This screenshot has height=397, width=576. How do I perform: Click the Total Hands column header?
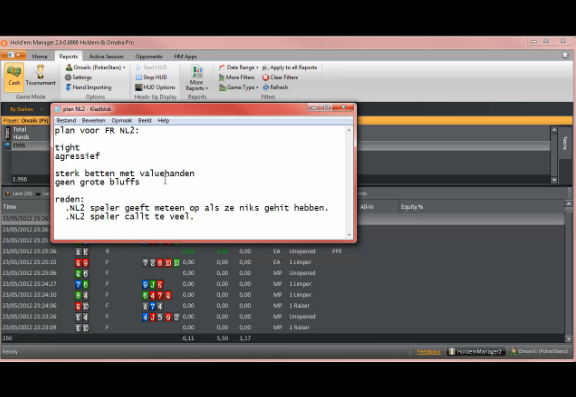(21, 133)
